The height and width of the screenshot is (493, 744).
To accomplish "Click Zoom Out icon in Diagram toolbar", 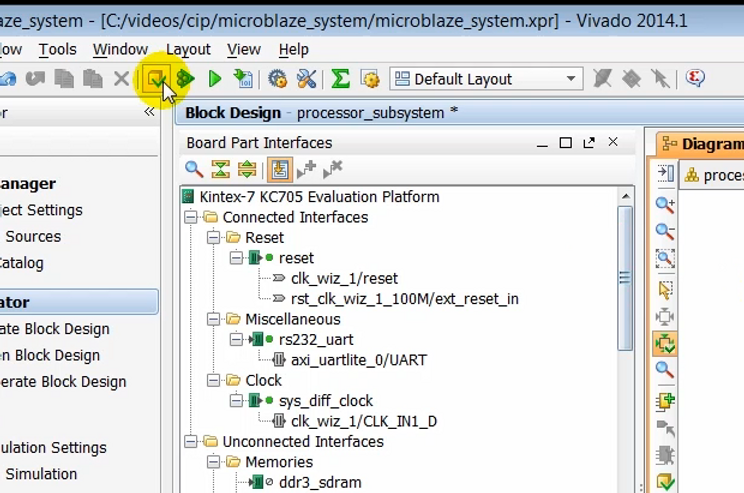I will [665, 231].
